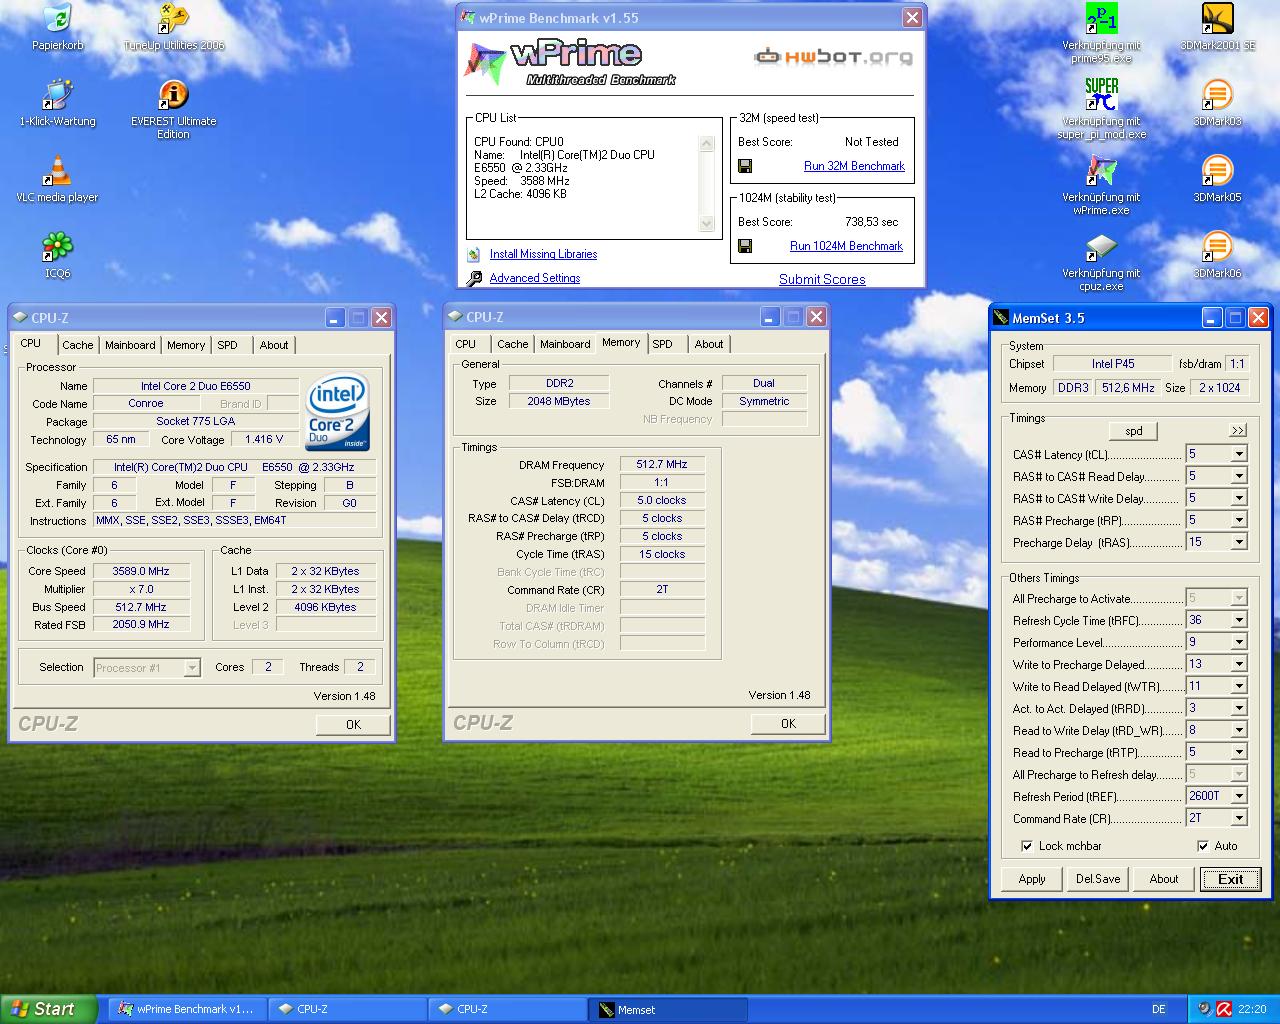Open the 3DMark05 desktop icon
This screenshot has height=1024, width=1280.
[1217, 171]
